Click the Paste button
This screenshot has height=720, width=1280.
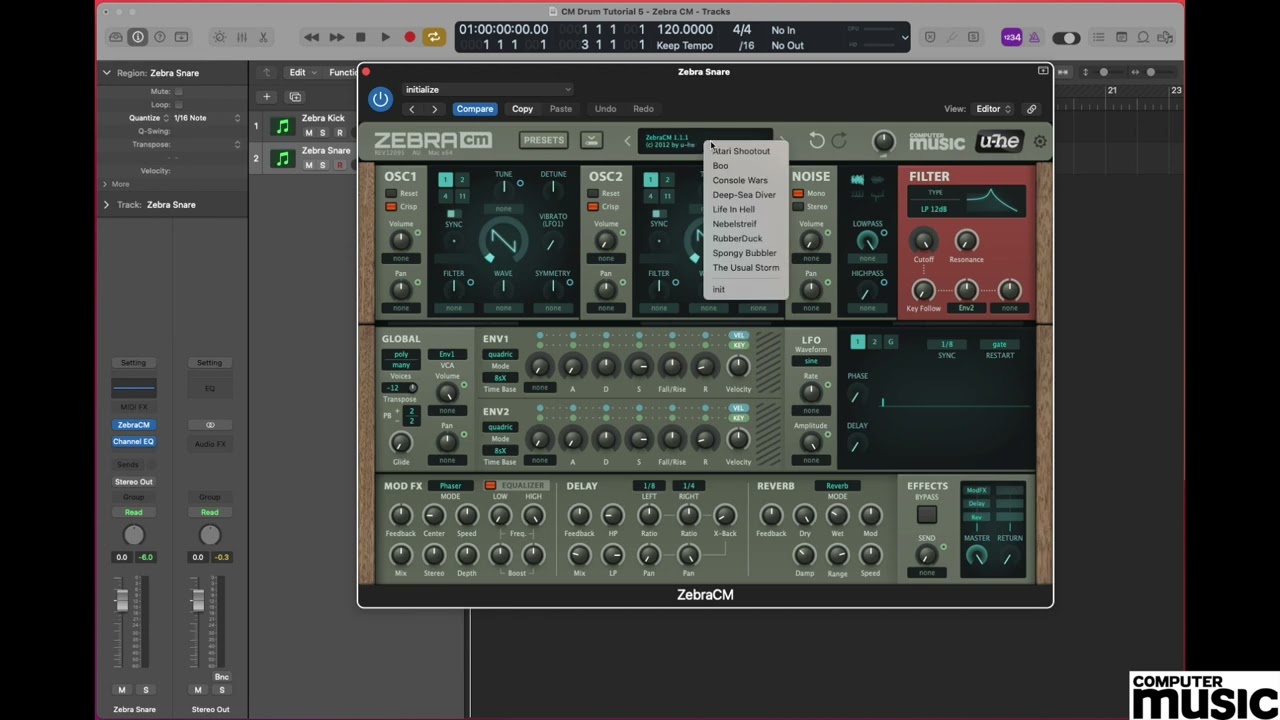coord(561,109)
